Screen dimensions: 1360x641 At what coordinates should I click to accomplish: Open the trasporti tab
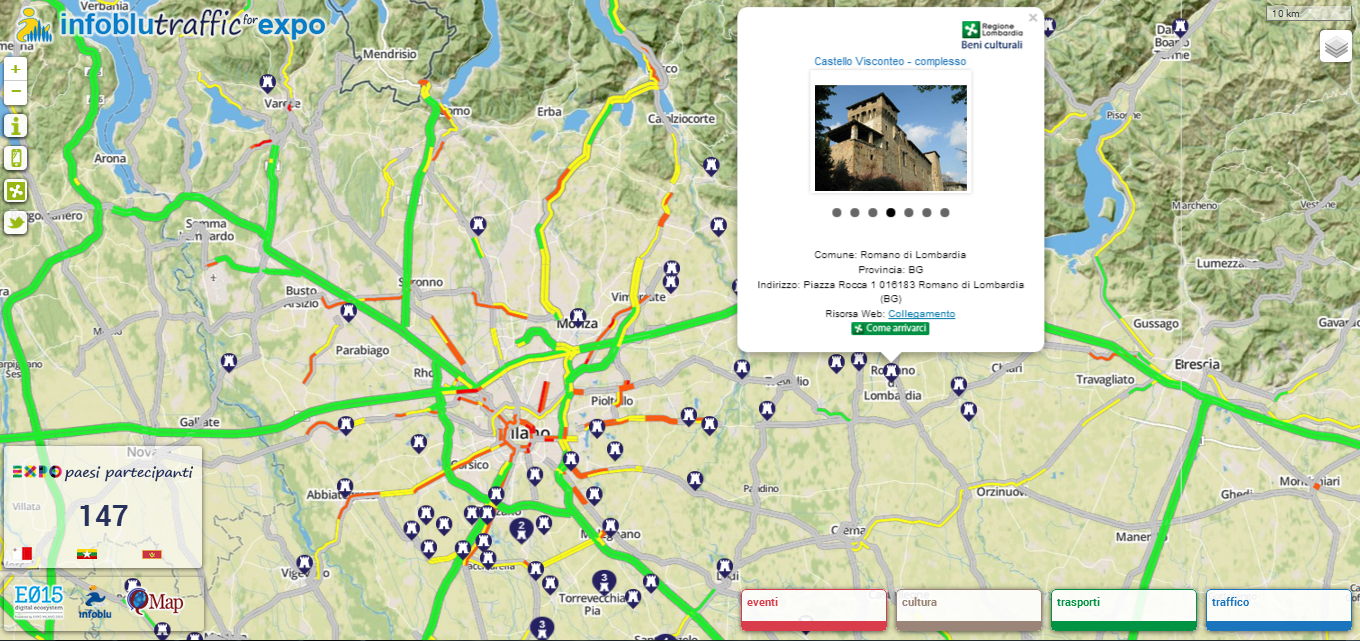(x=1123, y=609)
